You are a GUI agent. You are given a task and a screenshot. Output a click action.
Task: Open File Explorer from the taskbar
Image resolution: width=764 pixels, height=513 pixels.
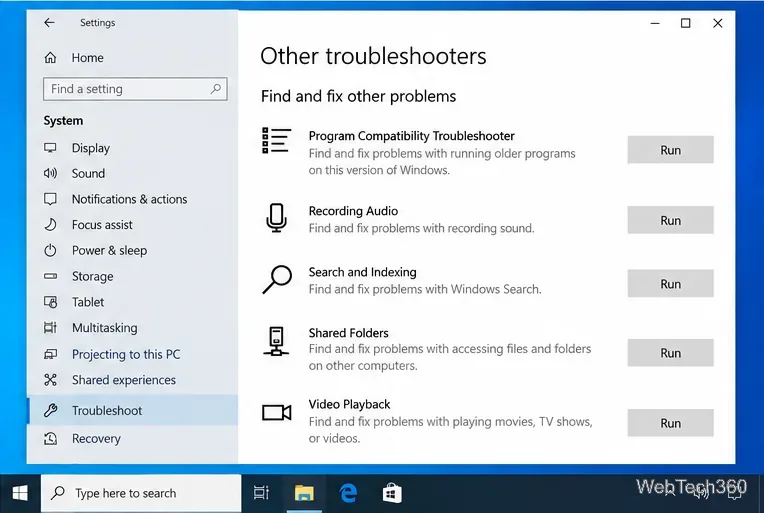[x=305, y=493]
